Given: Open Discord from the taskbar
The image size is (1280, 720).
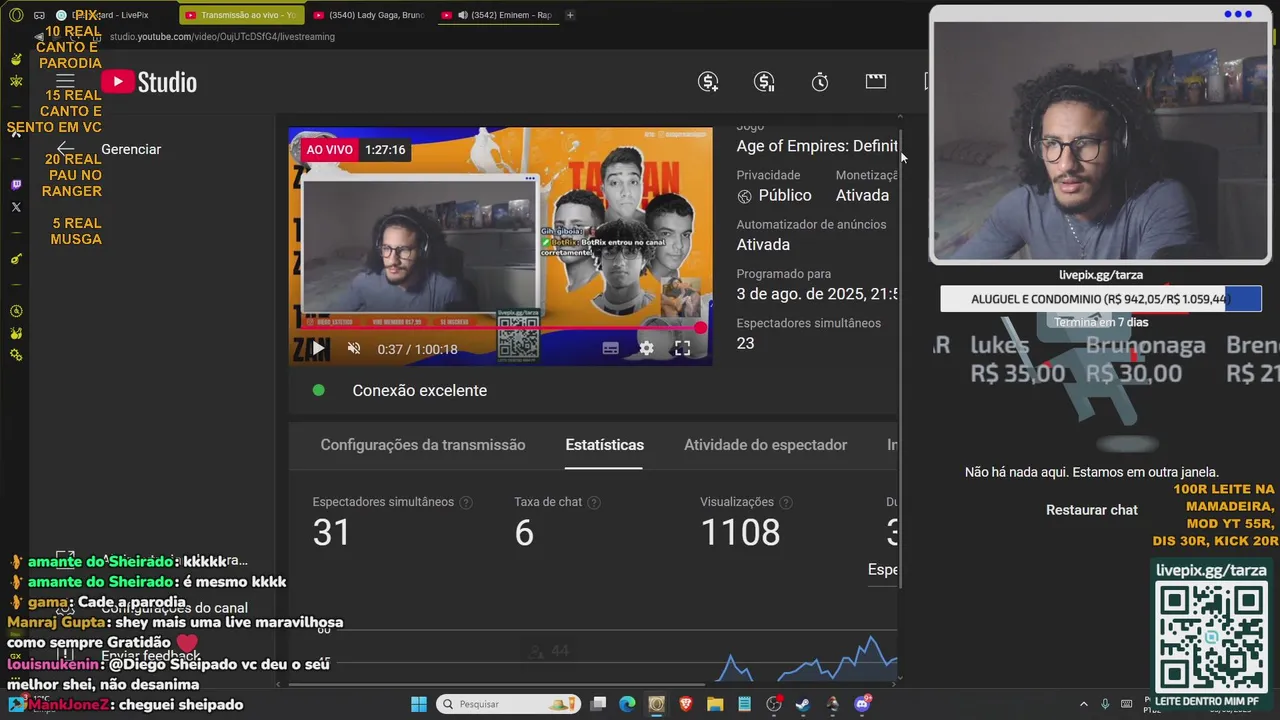Looking at the screenshot, I should (x=862, y=704).
